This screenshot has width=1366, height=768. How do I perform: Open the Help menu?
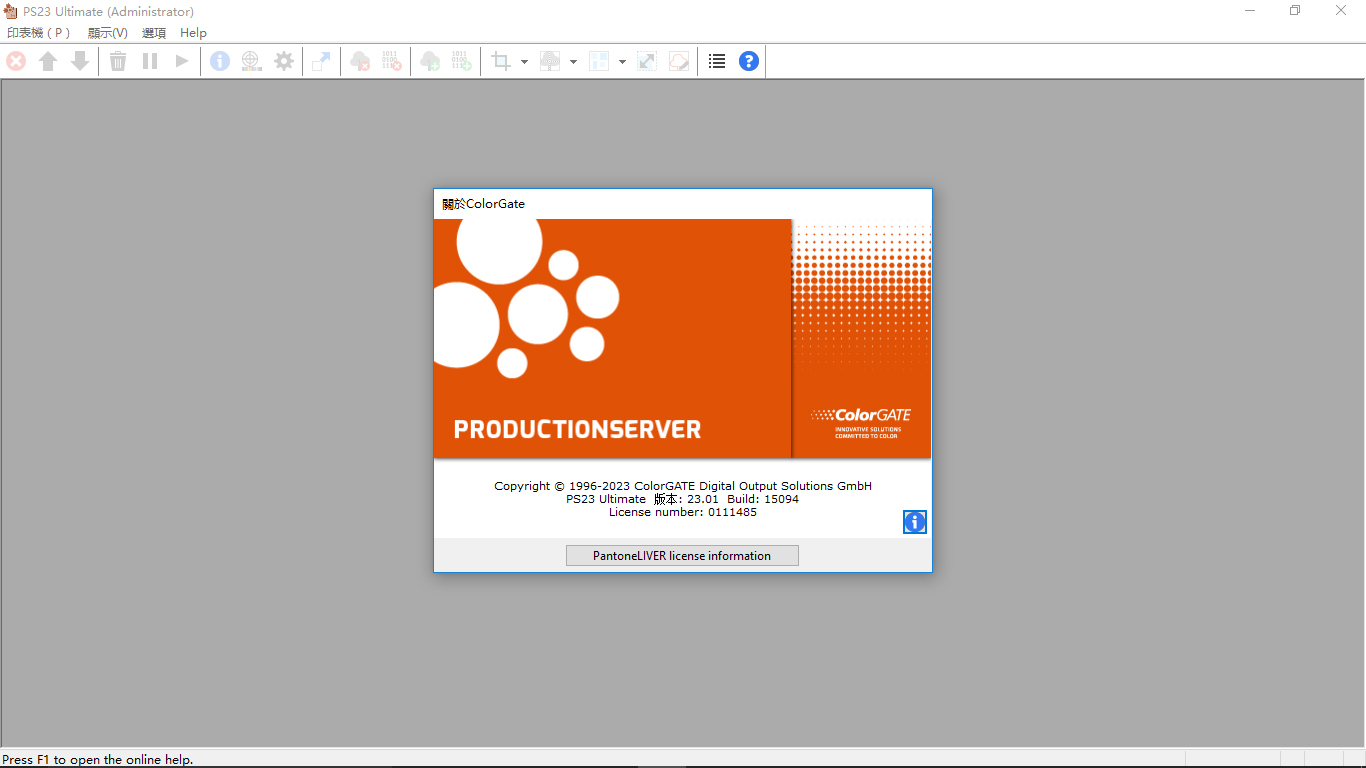coord(193,33)
